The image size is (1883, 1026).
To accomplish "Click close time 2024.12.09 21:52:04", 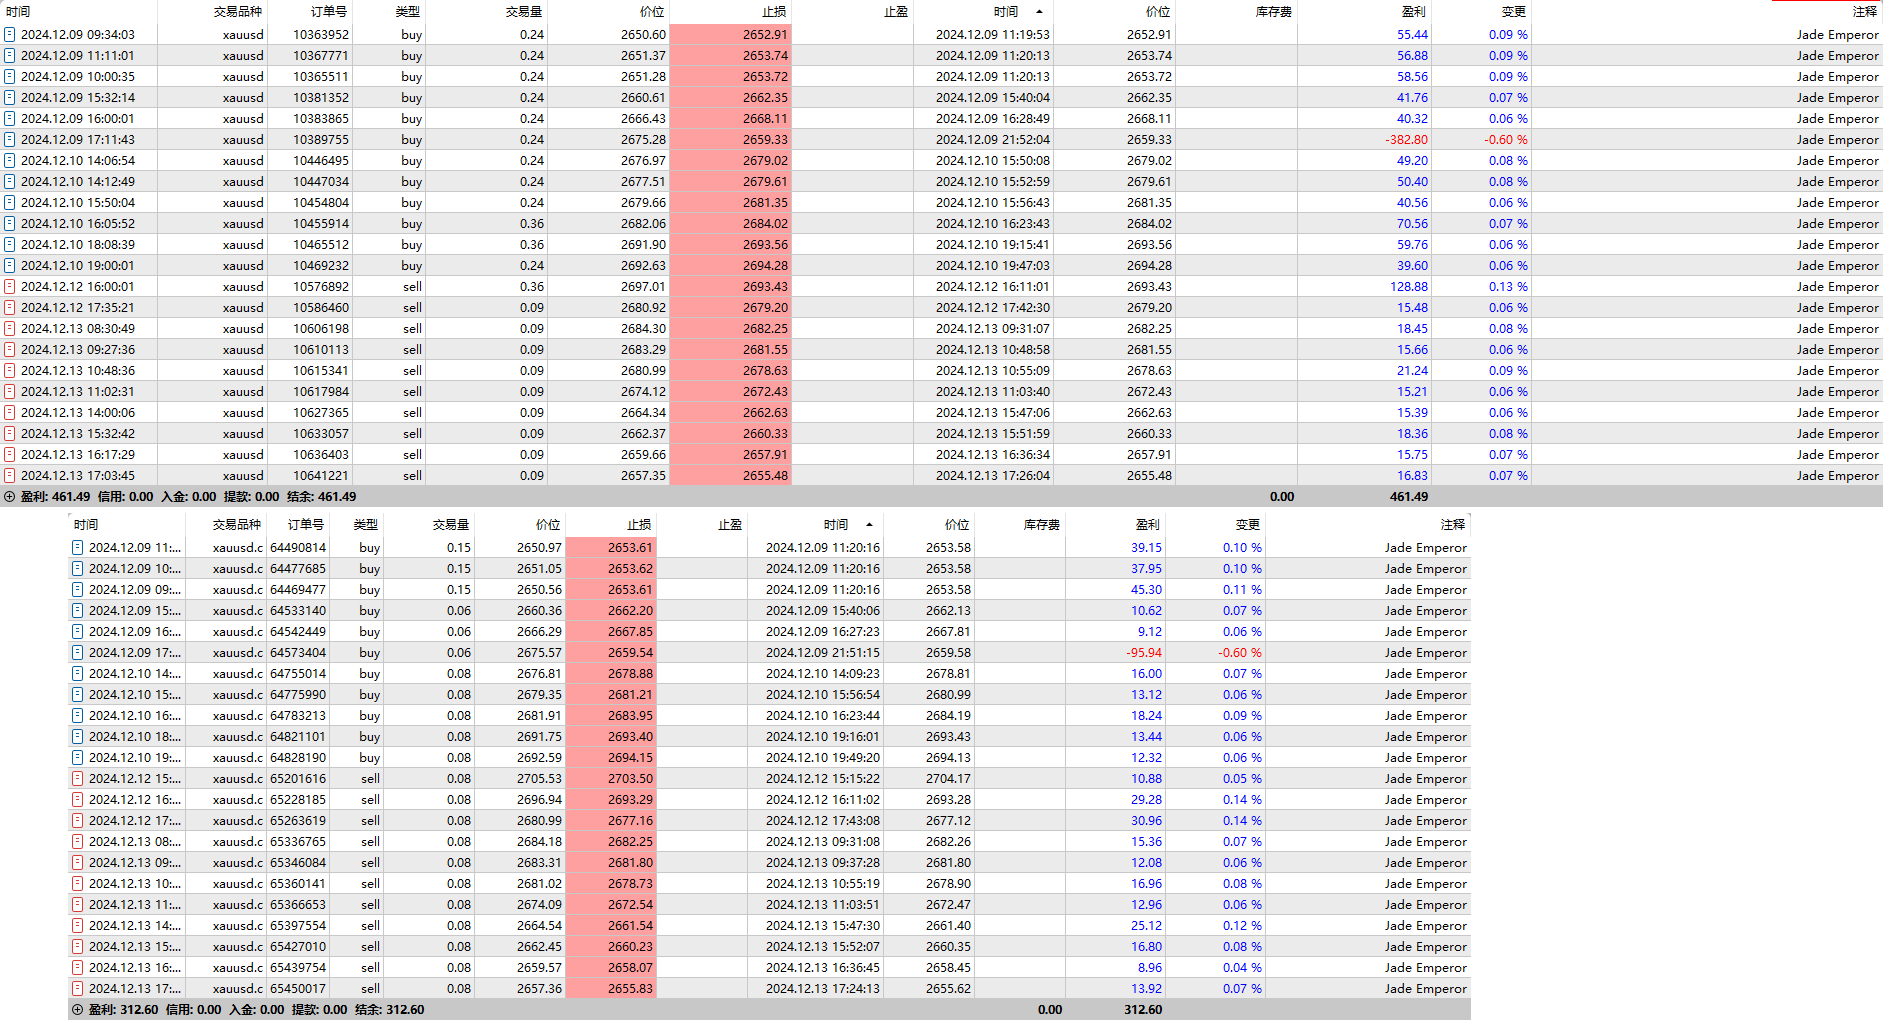I will pos(993,139).
